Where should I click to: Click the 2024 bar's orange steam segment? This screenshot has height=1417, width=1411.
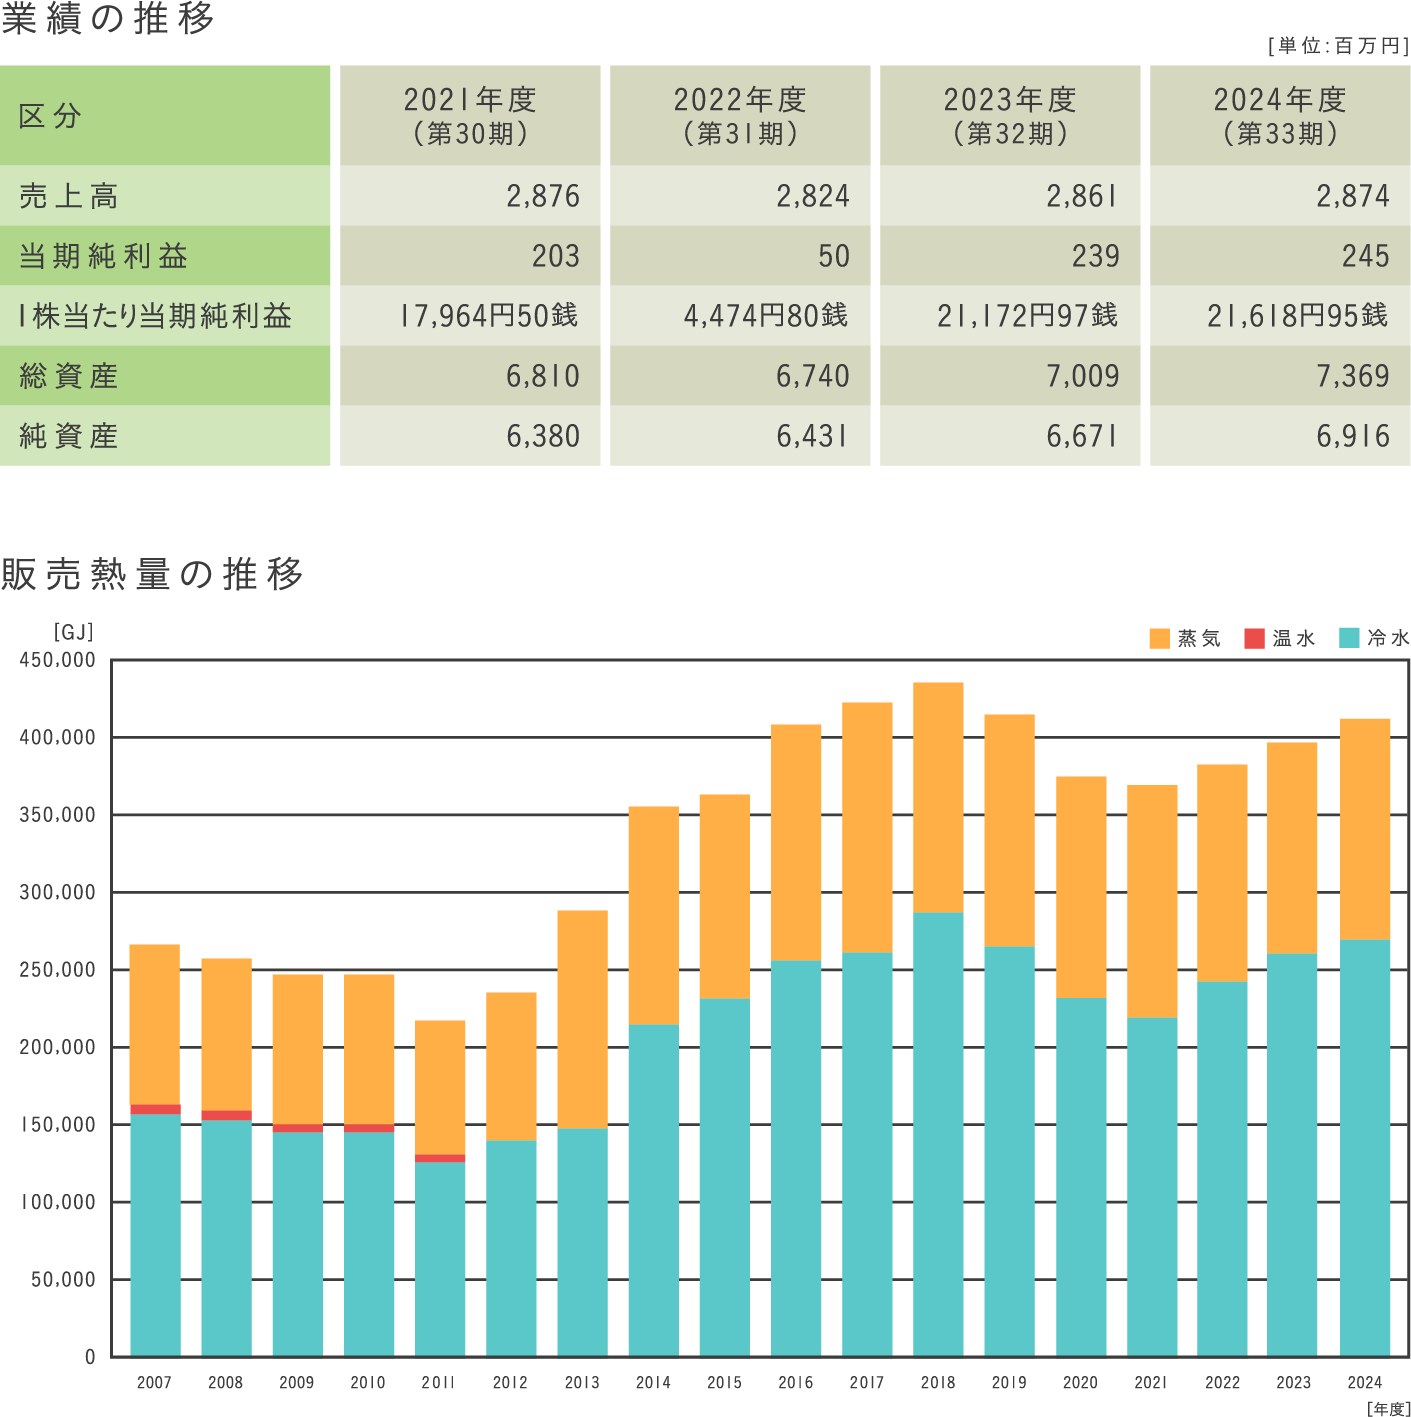(1365, 828)
